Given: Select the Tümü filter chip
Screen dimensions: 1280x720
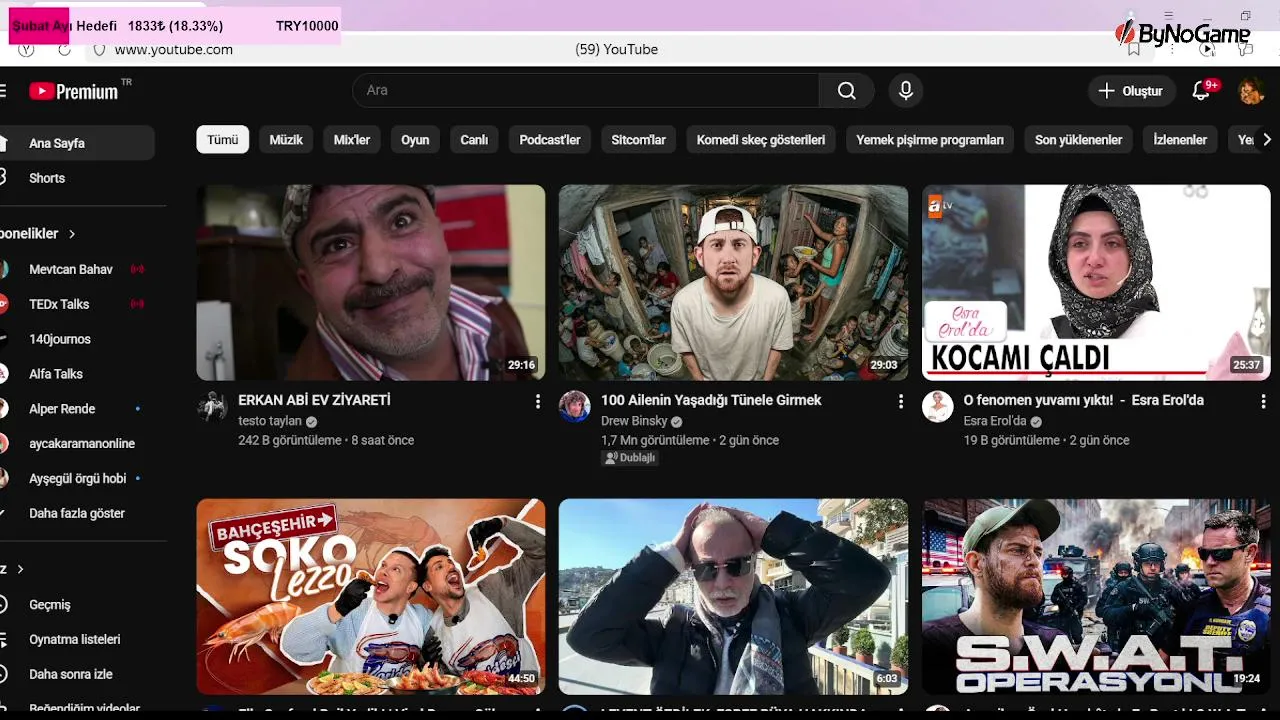Looking at the screenshot, I should (x=222, y=140).
